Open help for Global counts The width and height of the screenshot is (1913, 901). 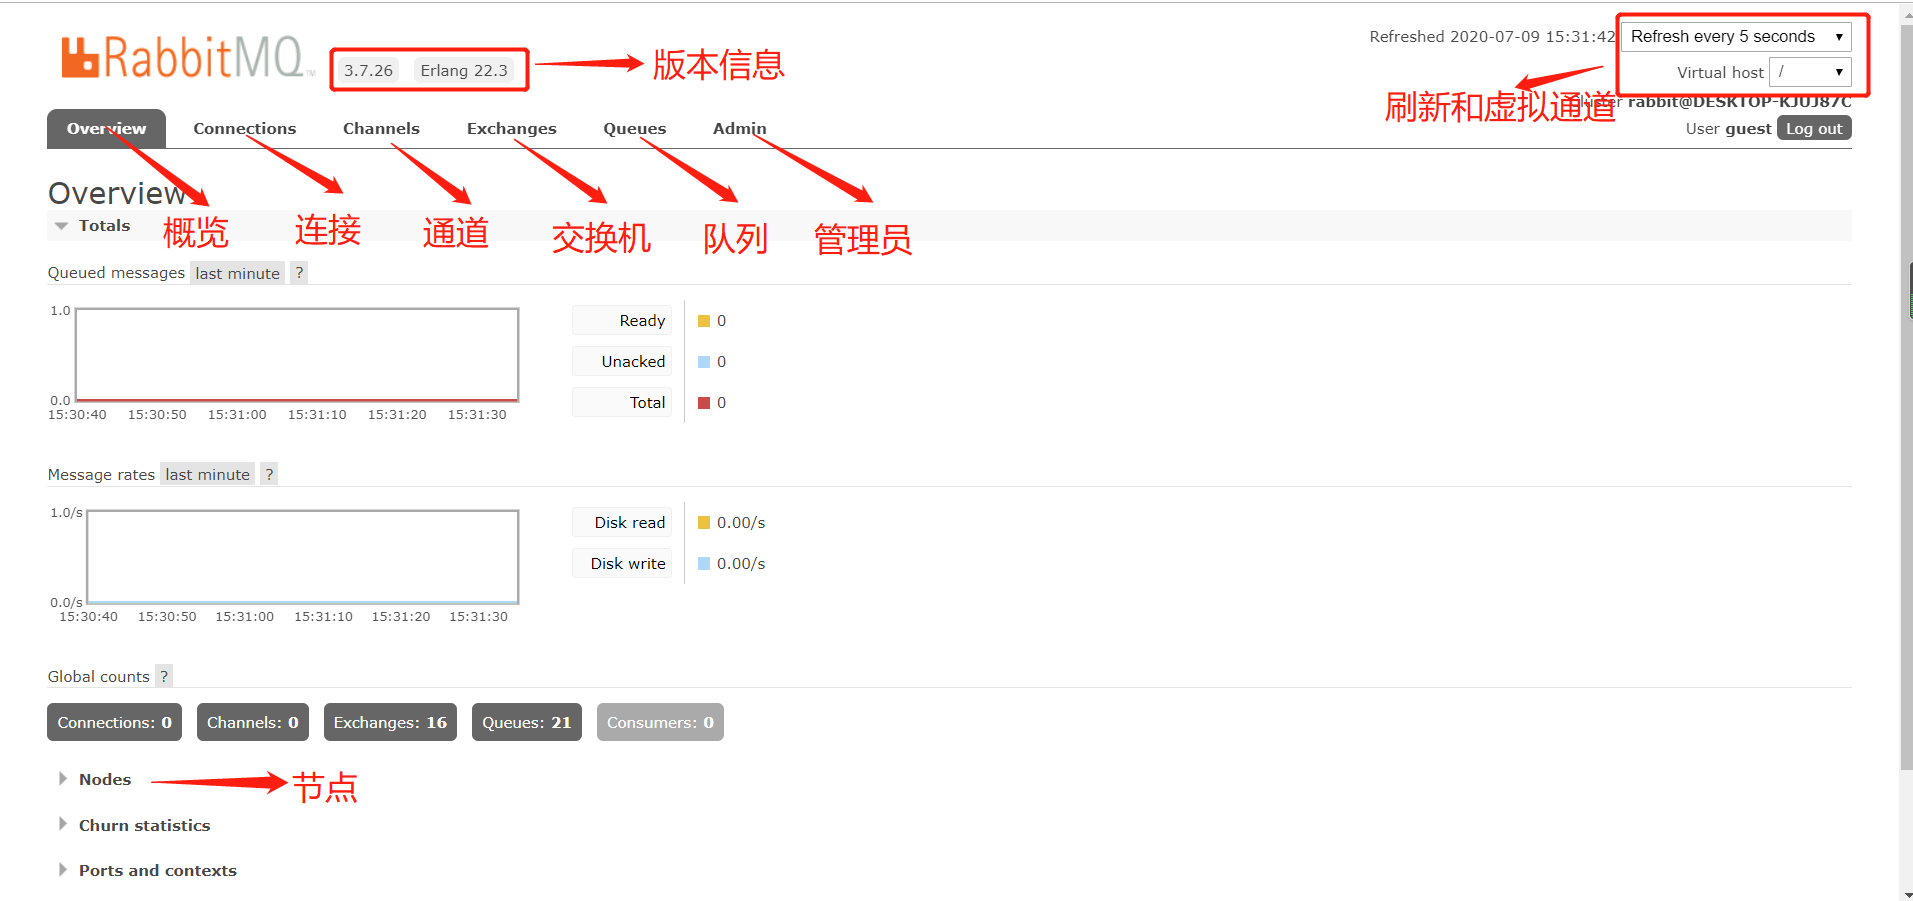pyautogui.click(x=164, y=676)
